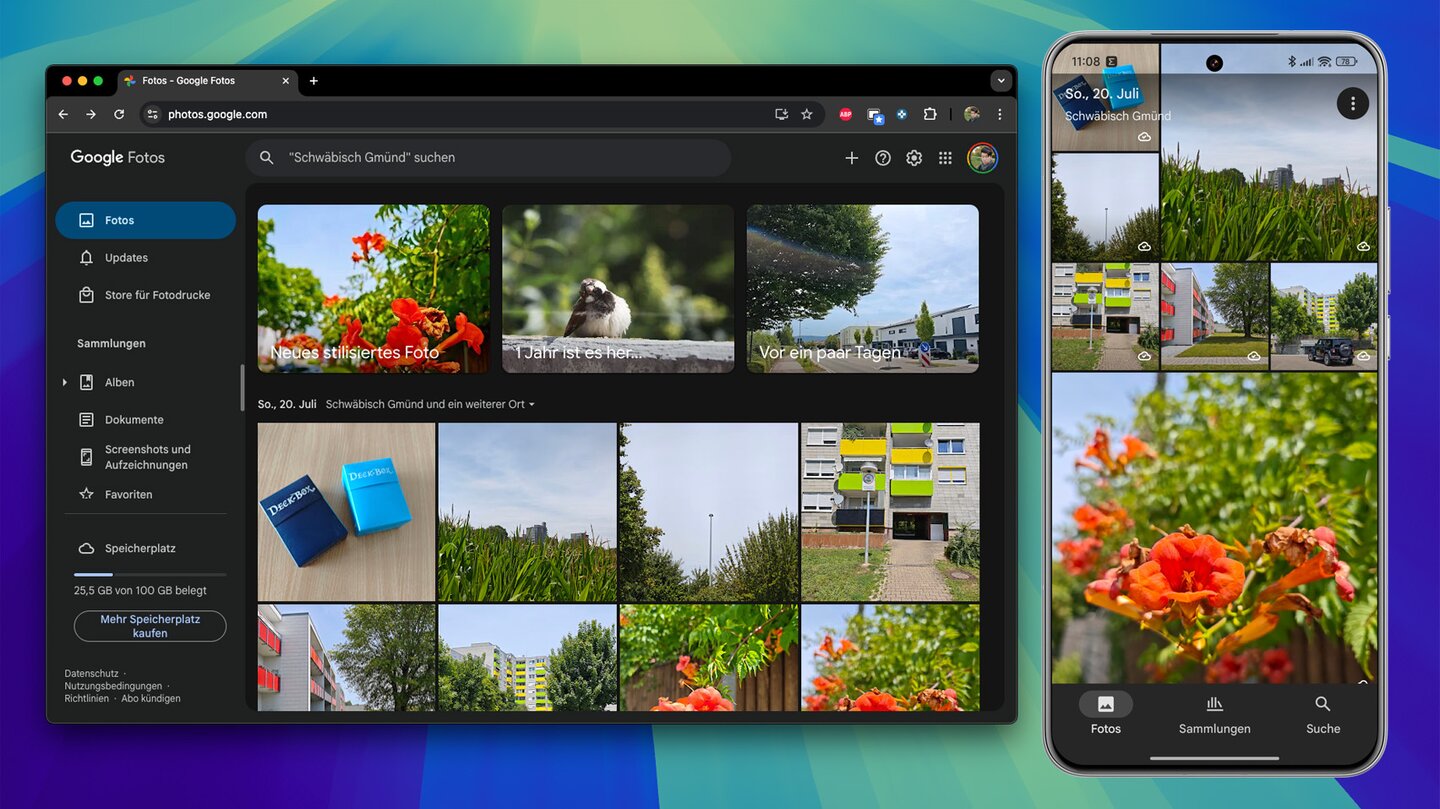This screenshot has height=809, width=1440.
Task: Open the Adblock Plus extension
Action: [845, 114]
